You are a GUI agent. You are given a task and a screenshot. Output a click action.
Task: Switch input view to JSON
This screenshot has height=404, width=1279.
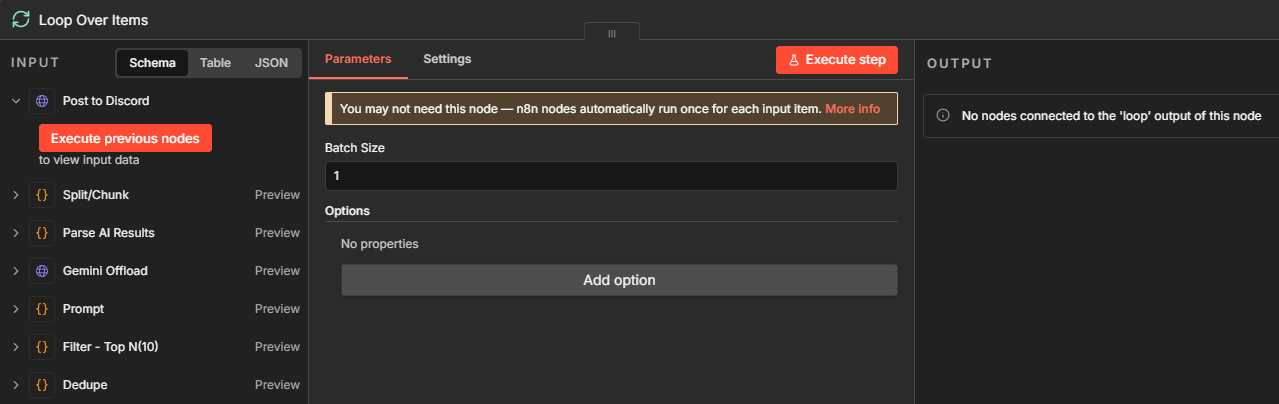pos(271,63)
